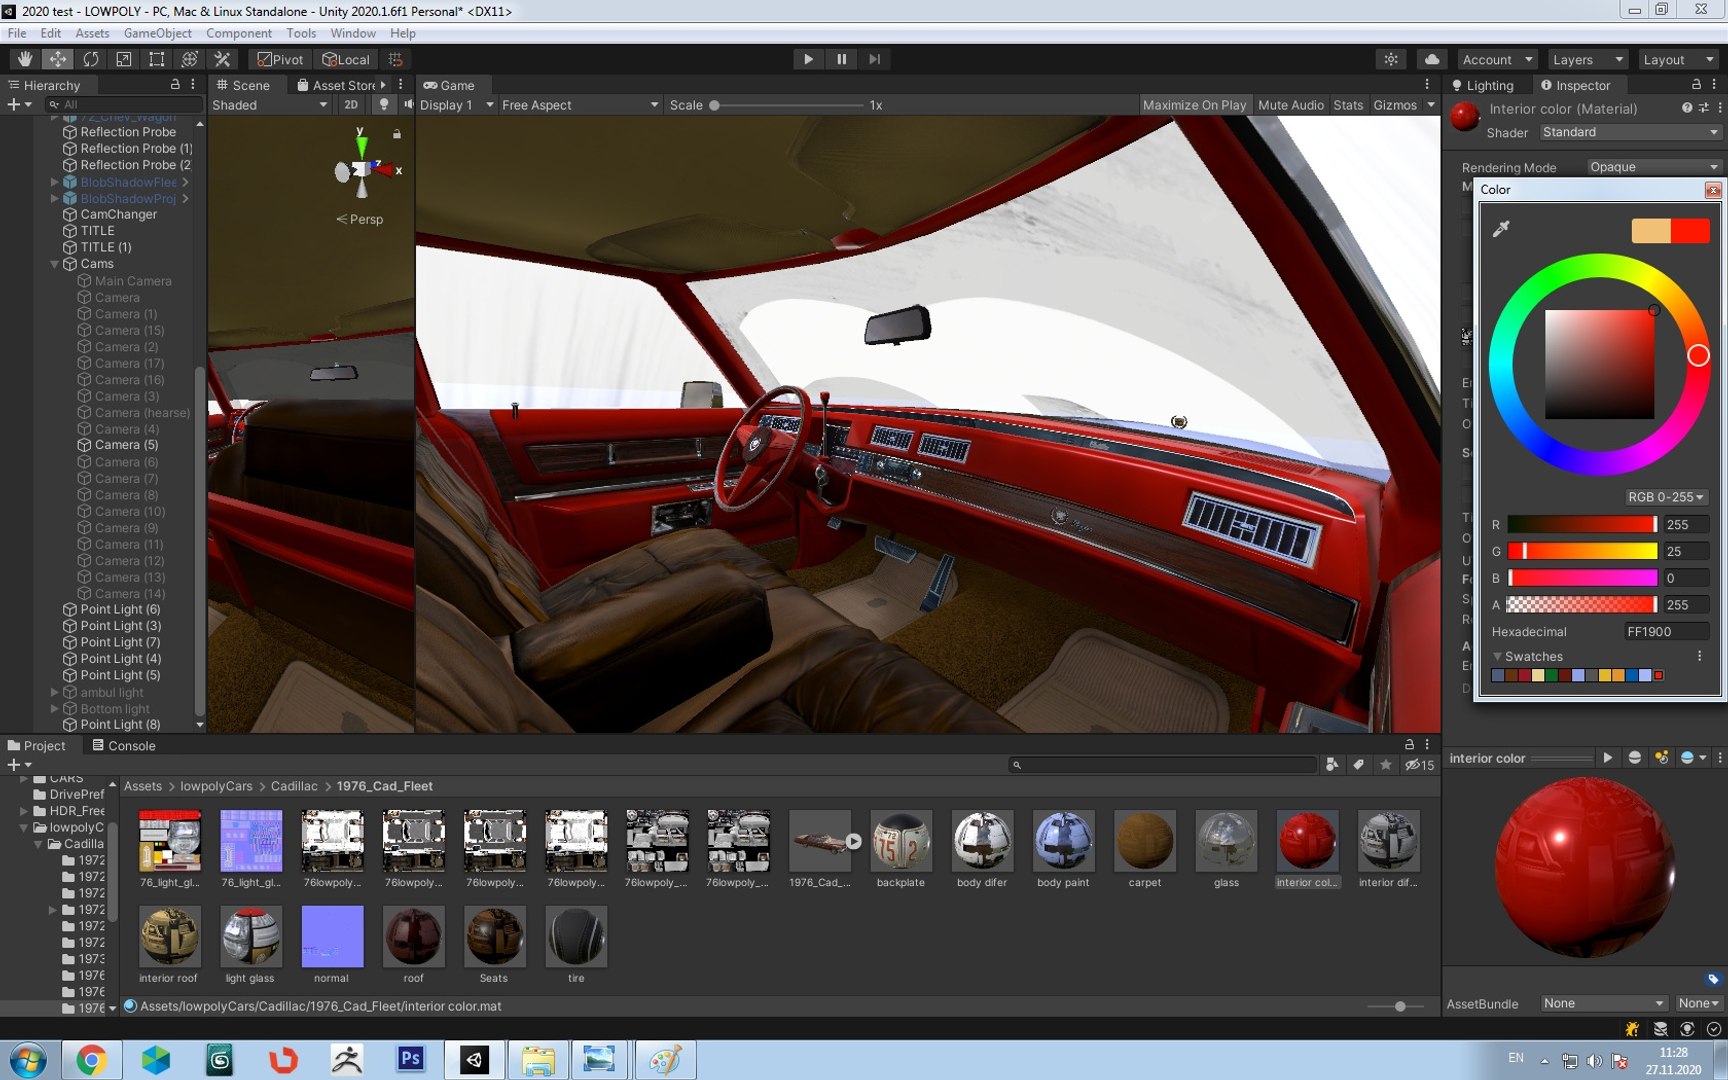Image resolution: width=1728 pixels, height=1080 pixels.
Task: Select the Rect transform tool
Action: (156, 59)
